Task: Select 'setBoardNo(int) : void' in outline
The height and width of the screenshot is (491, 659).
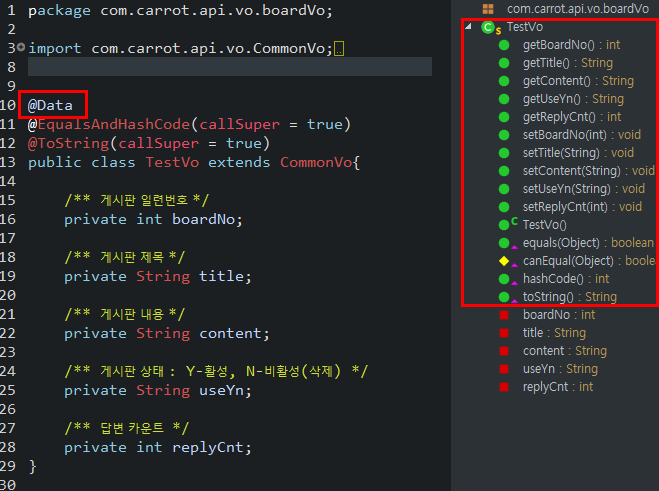Action: coord(582,135)
